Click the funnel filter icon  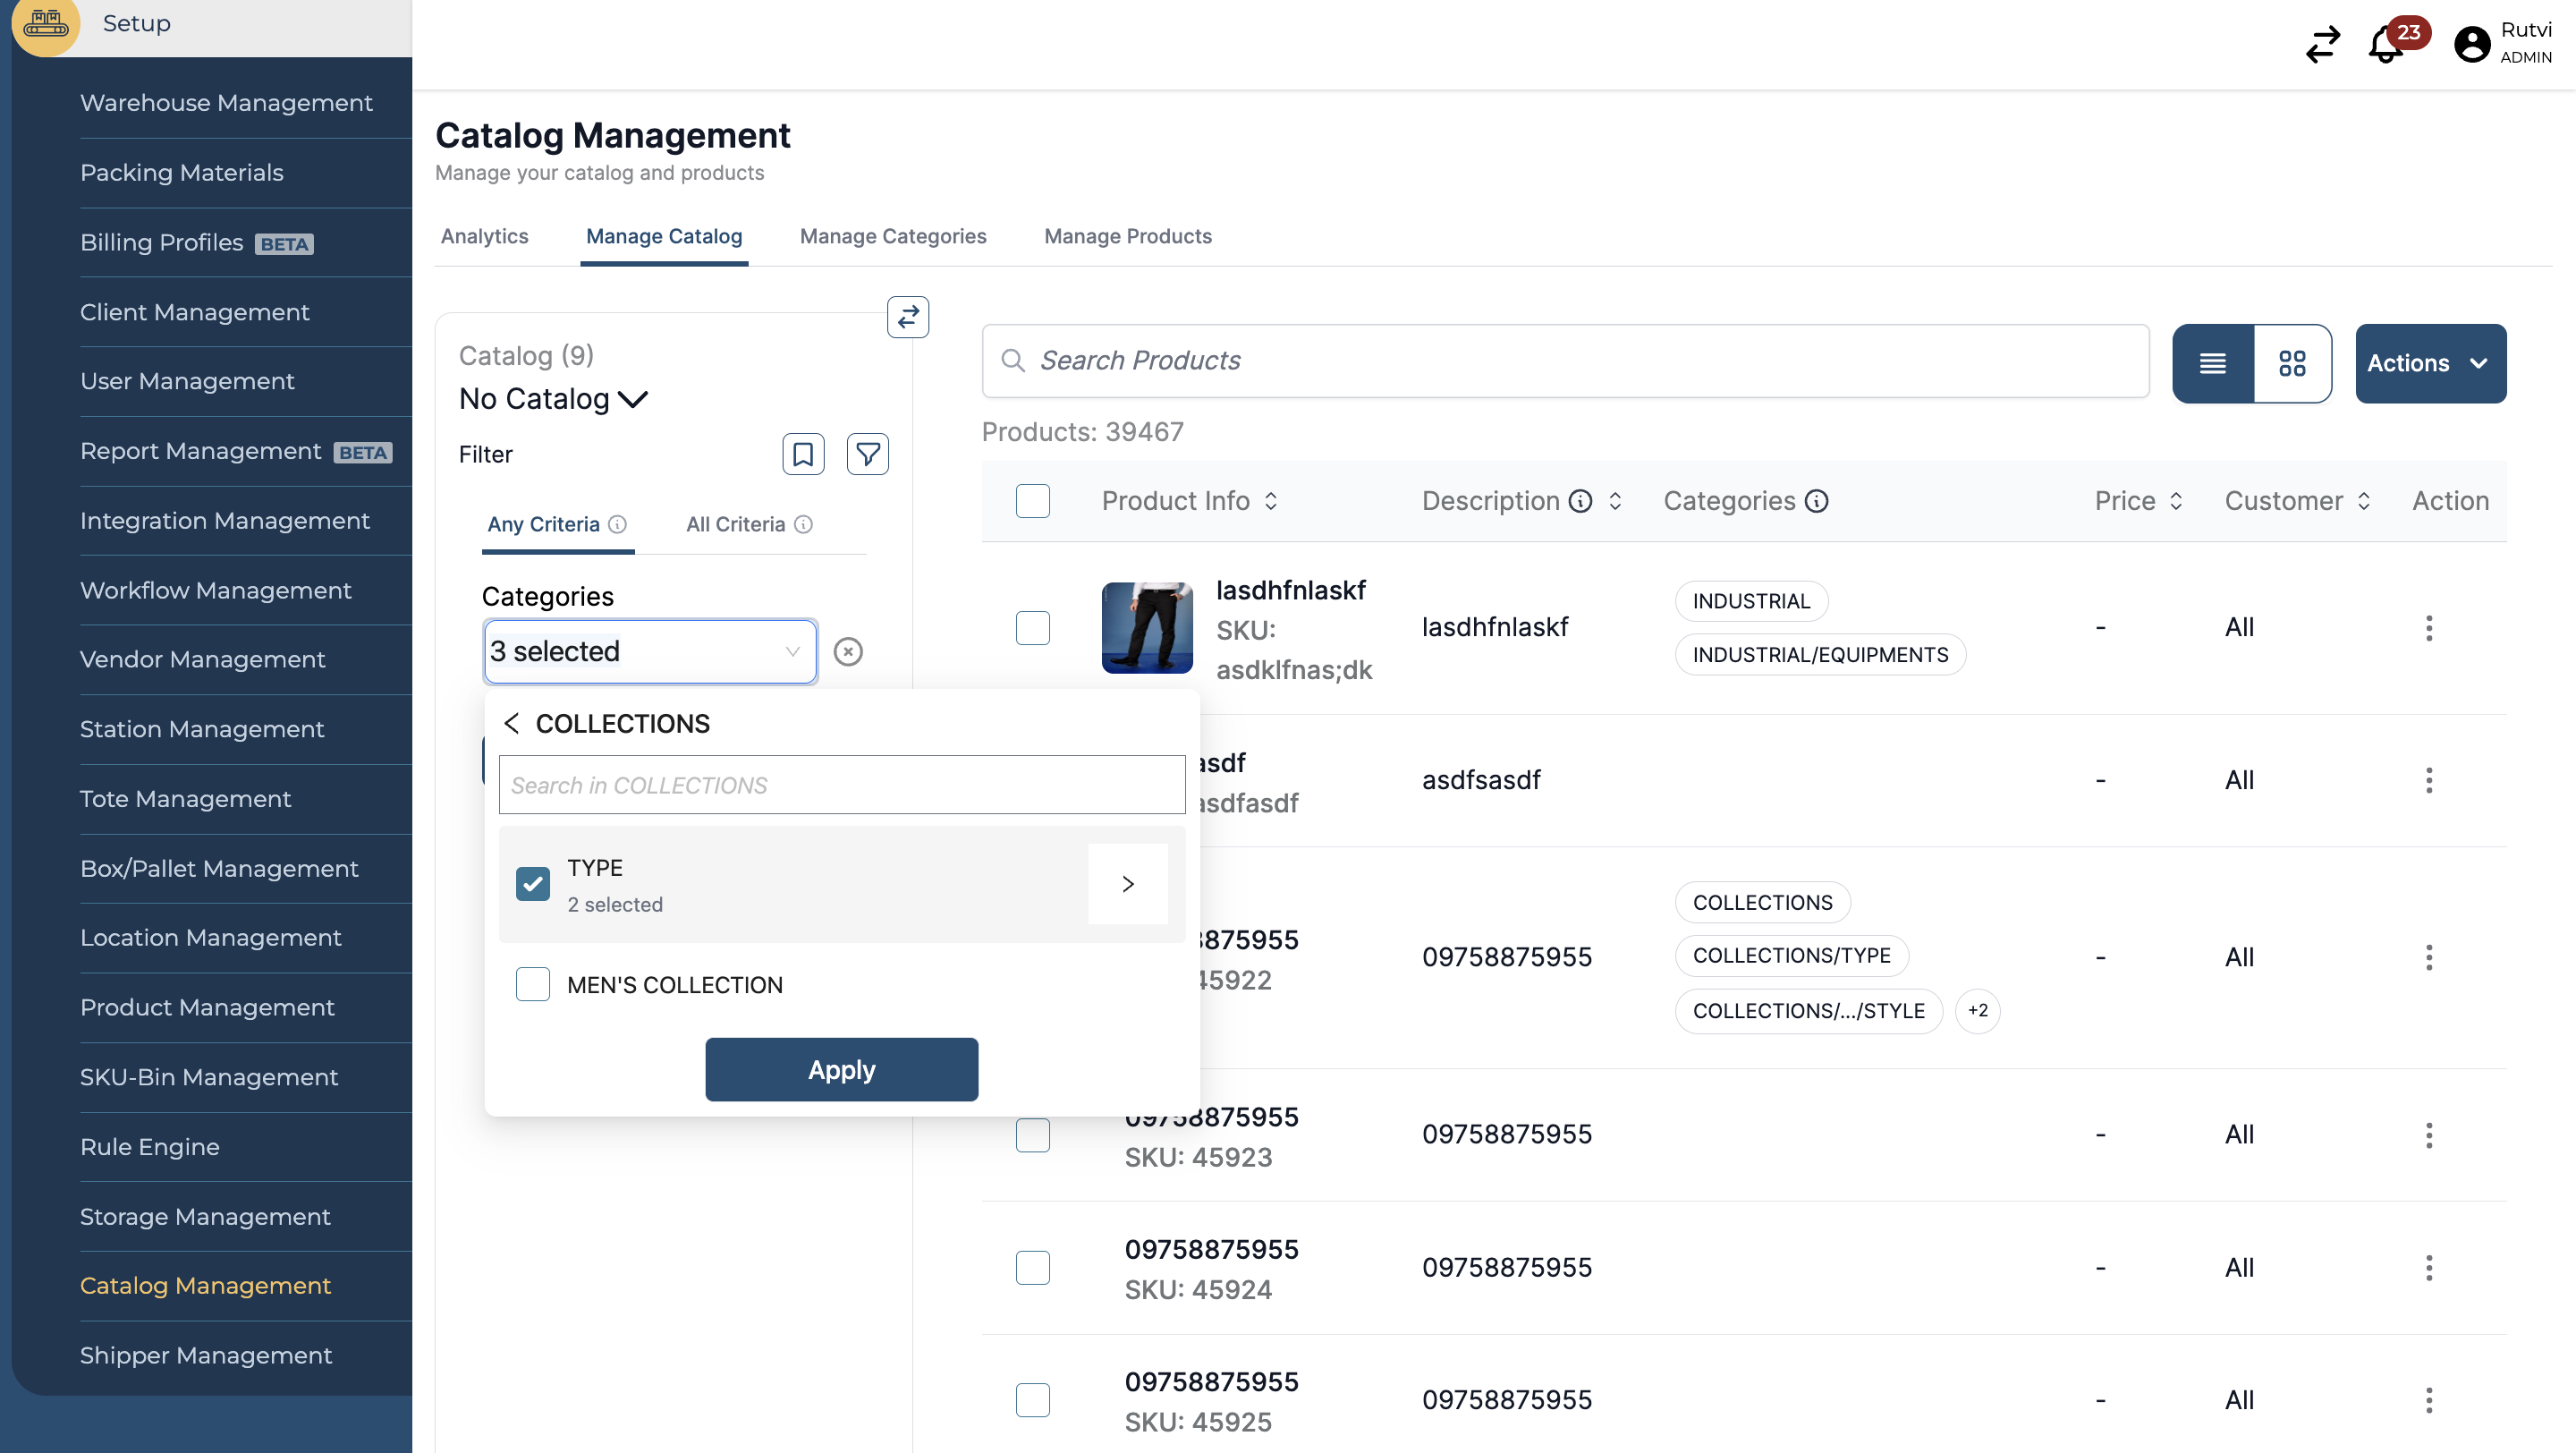click(867, 454)
